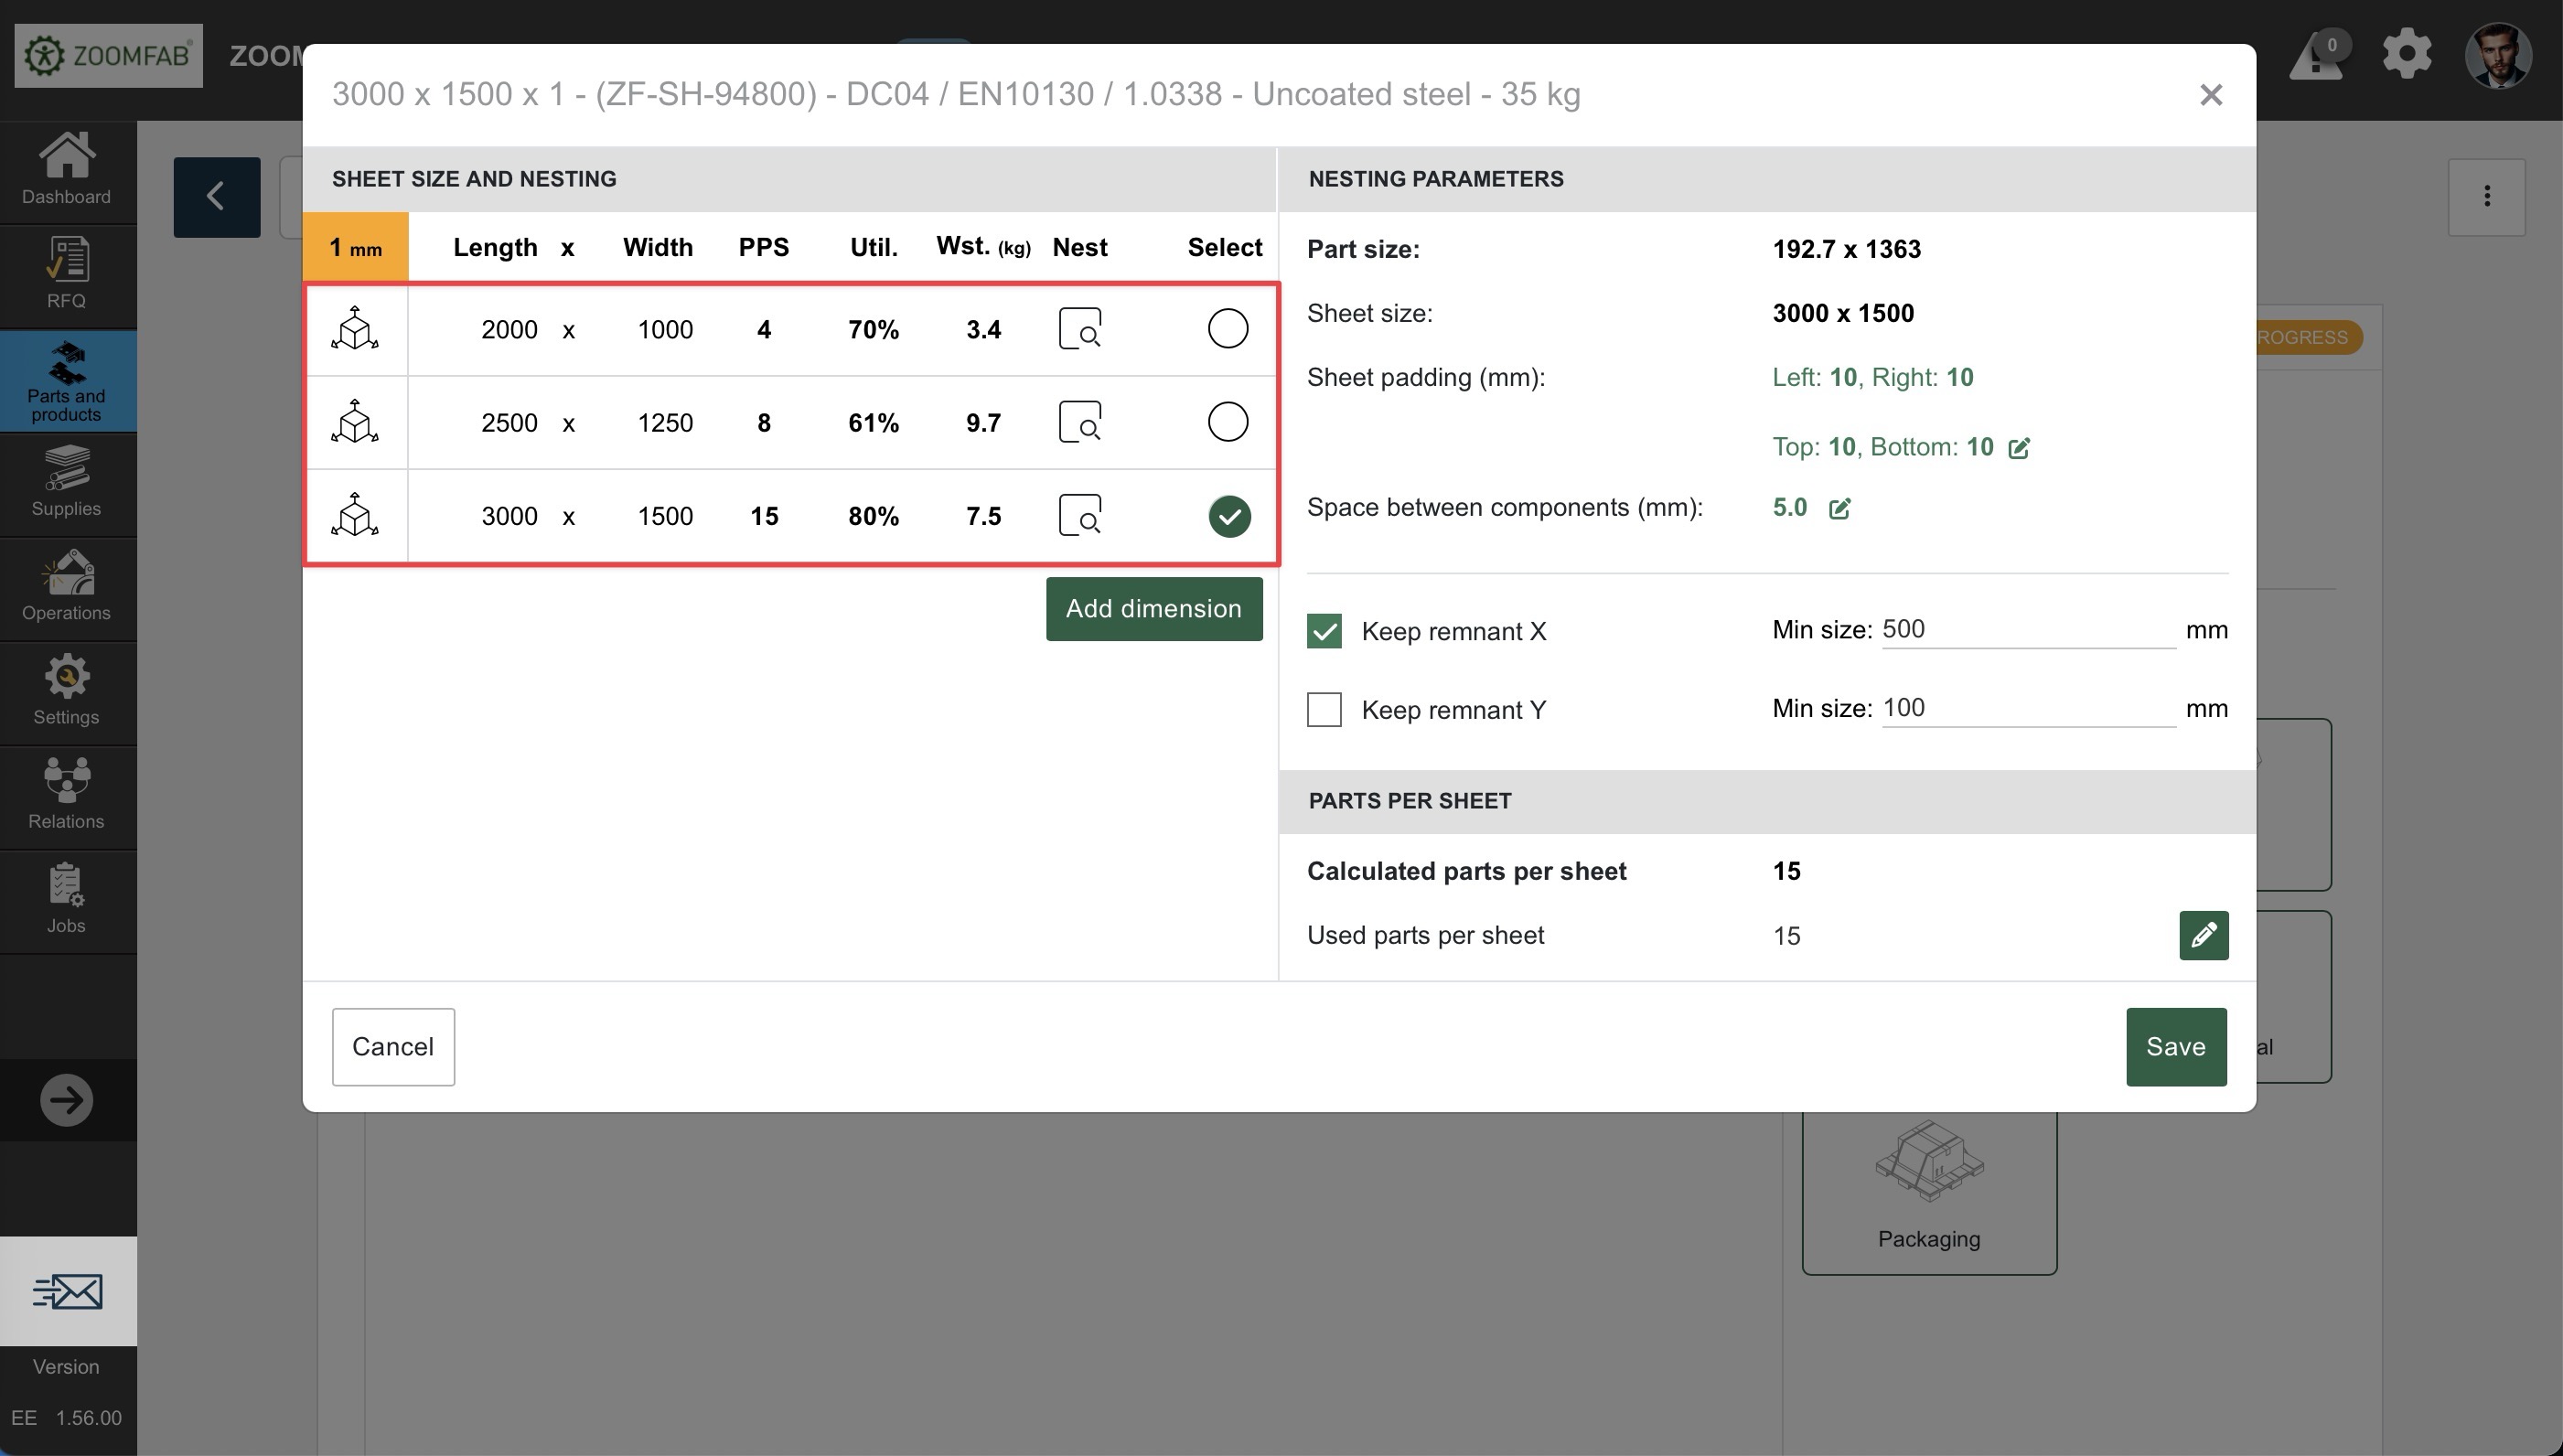Open the three-dot more options menu
The width and height of the screenshot is (2563, 1456).
pyautogui.click(x=2486, y=196)
